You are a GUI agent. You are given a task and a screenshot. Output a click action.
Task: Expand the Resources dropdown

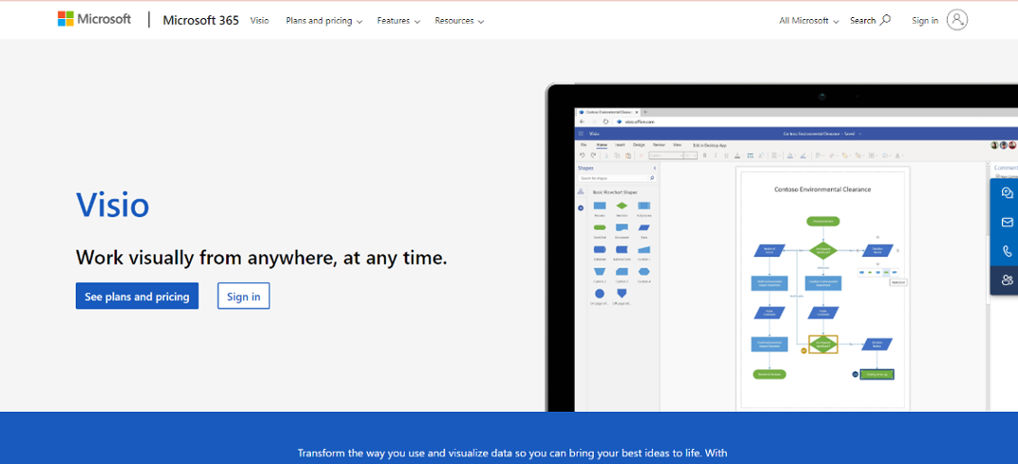point(459,21)
